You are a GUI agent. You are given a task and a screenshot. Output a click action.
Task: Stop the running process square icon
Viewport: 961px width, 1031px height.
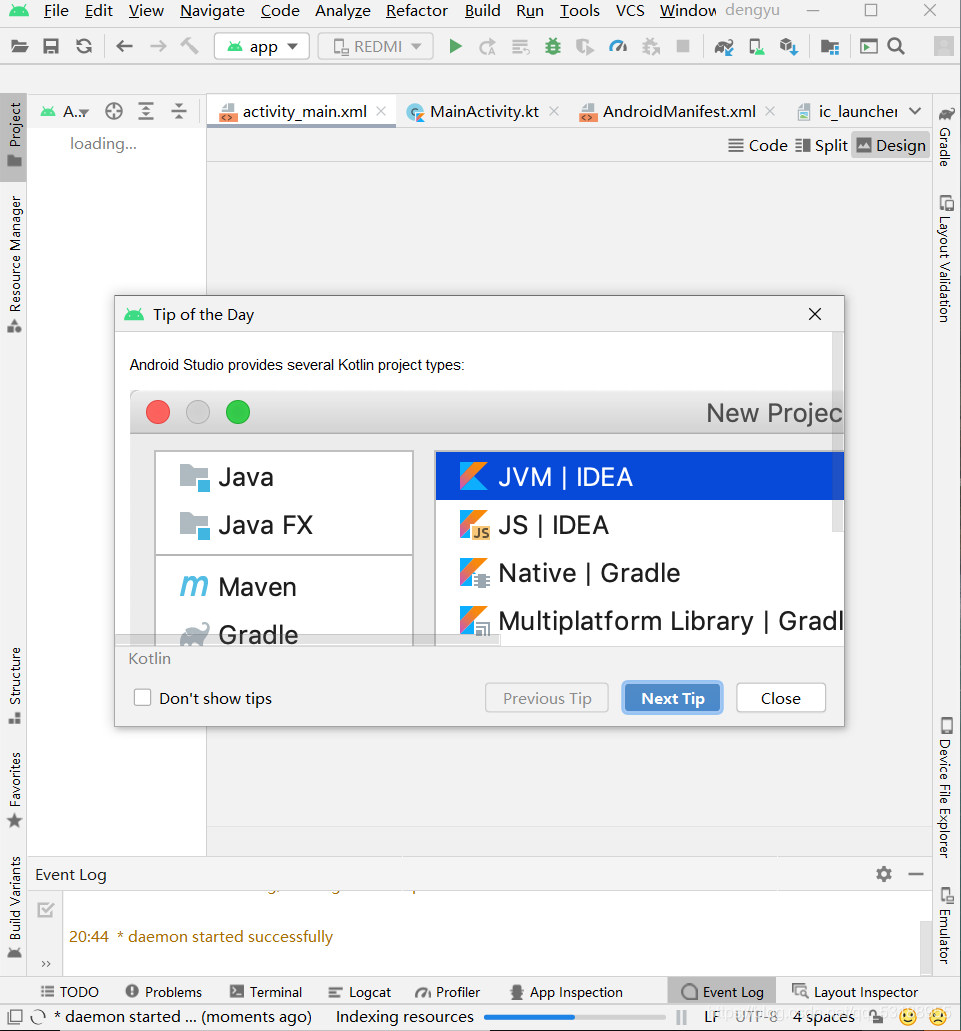click(683, 46)
